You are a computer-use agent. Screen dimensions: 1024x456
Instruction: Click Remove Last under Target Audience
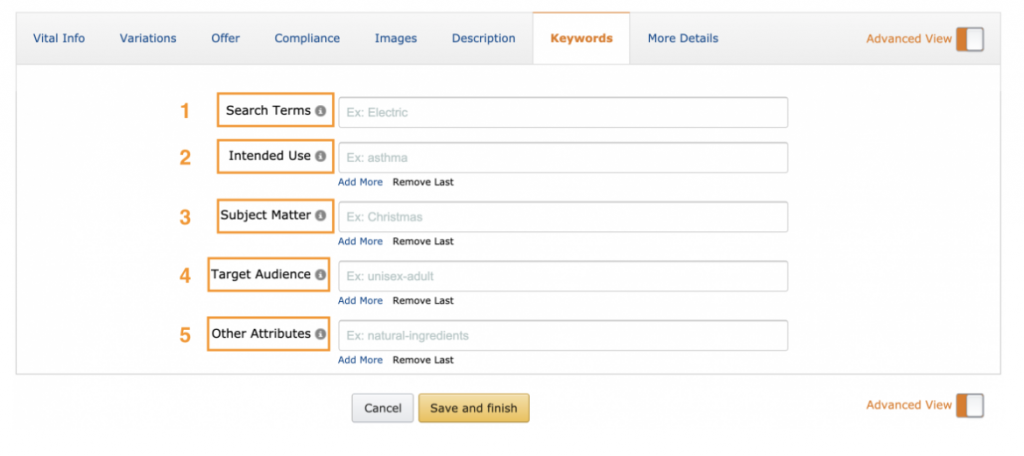(x=423, y=301)
